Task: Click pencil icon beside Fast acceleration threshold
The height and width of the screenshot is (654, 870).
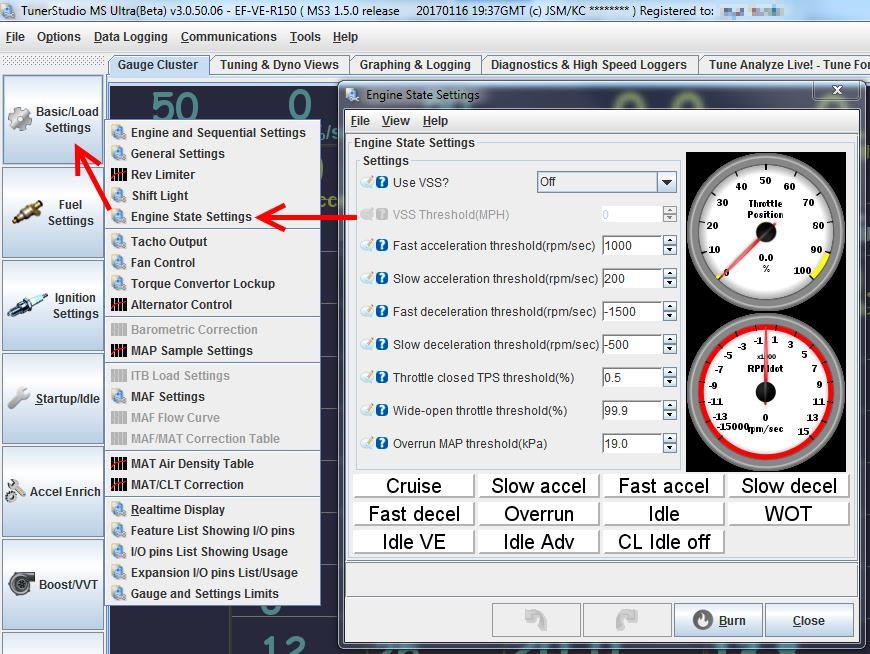Action: pyautogui.click(x=367, y=245)
